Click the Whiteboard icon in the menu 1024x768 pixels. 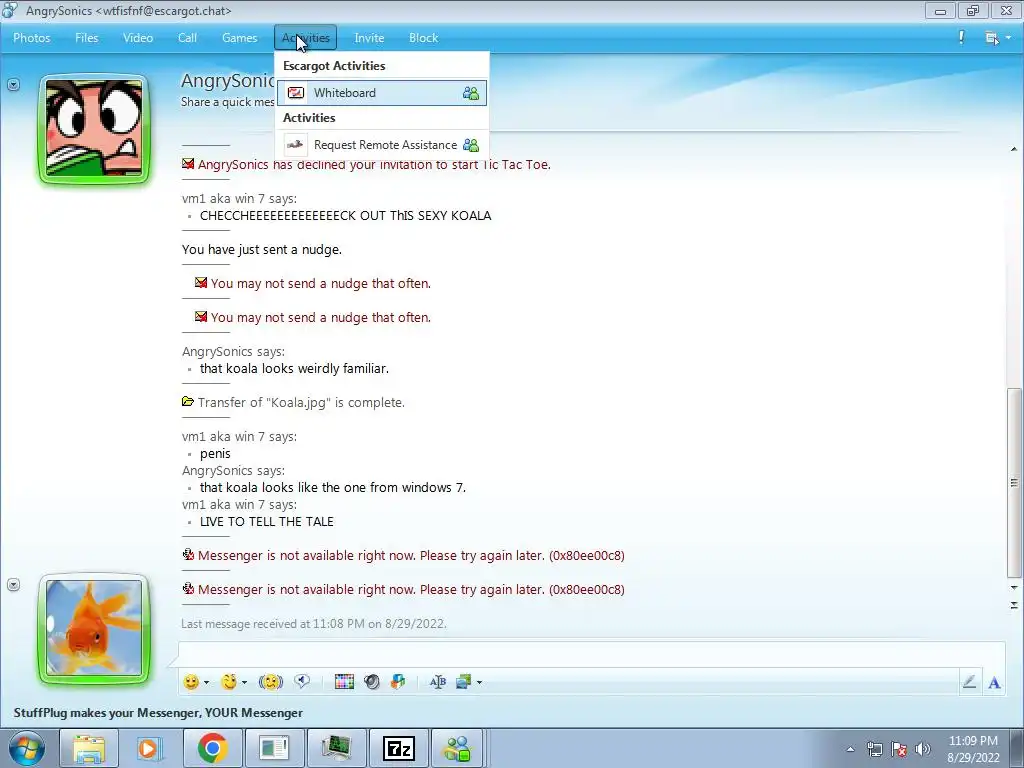click(296, 93)
